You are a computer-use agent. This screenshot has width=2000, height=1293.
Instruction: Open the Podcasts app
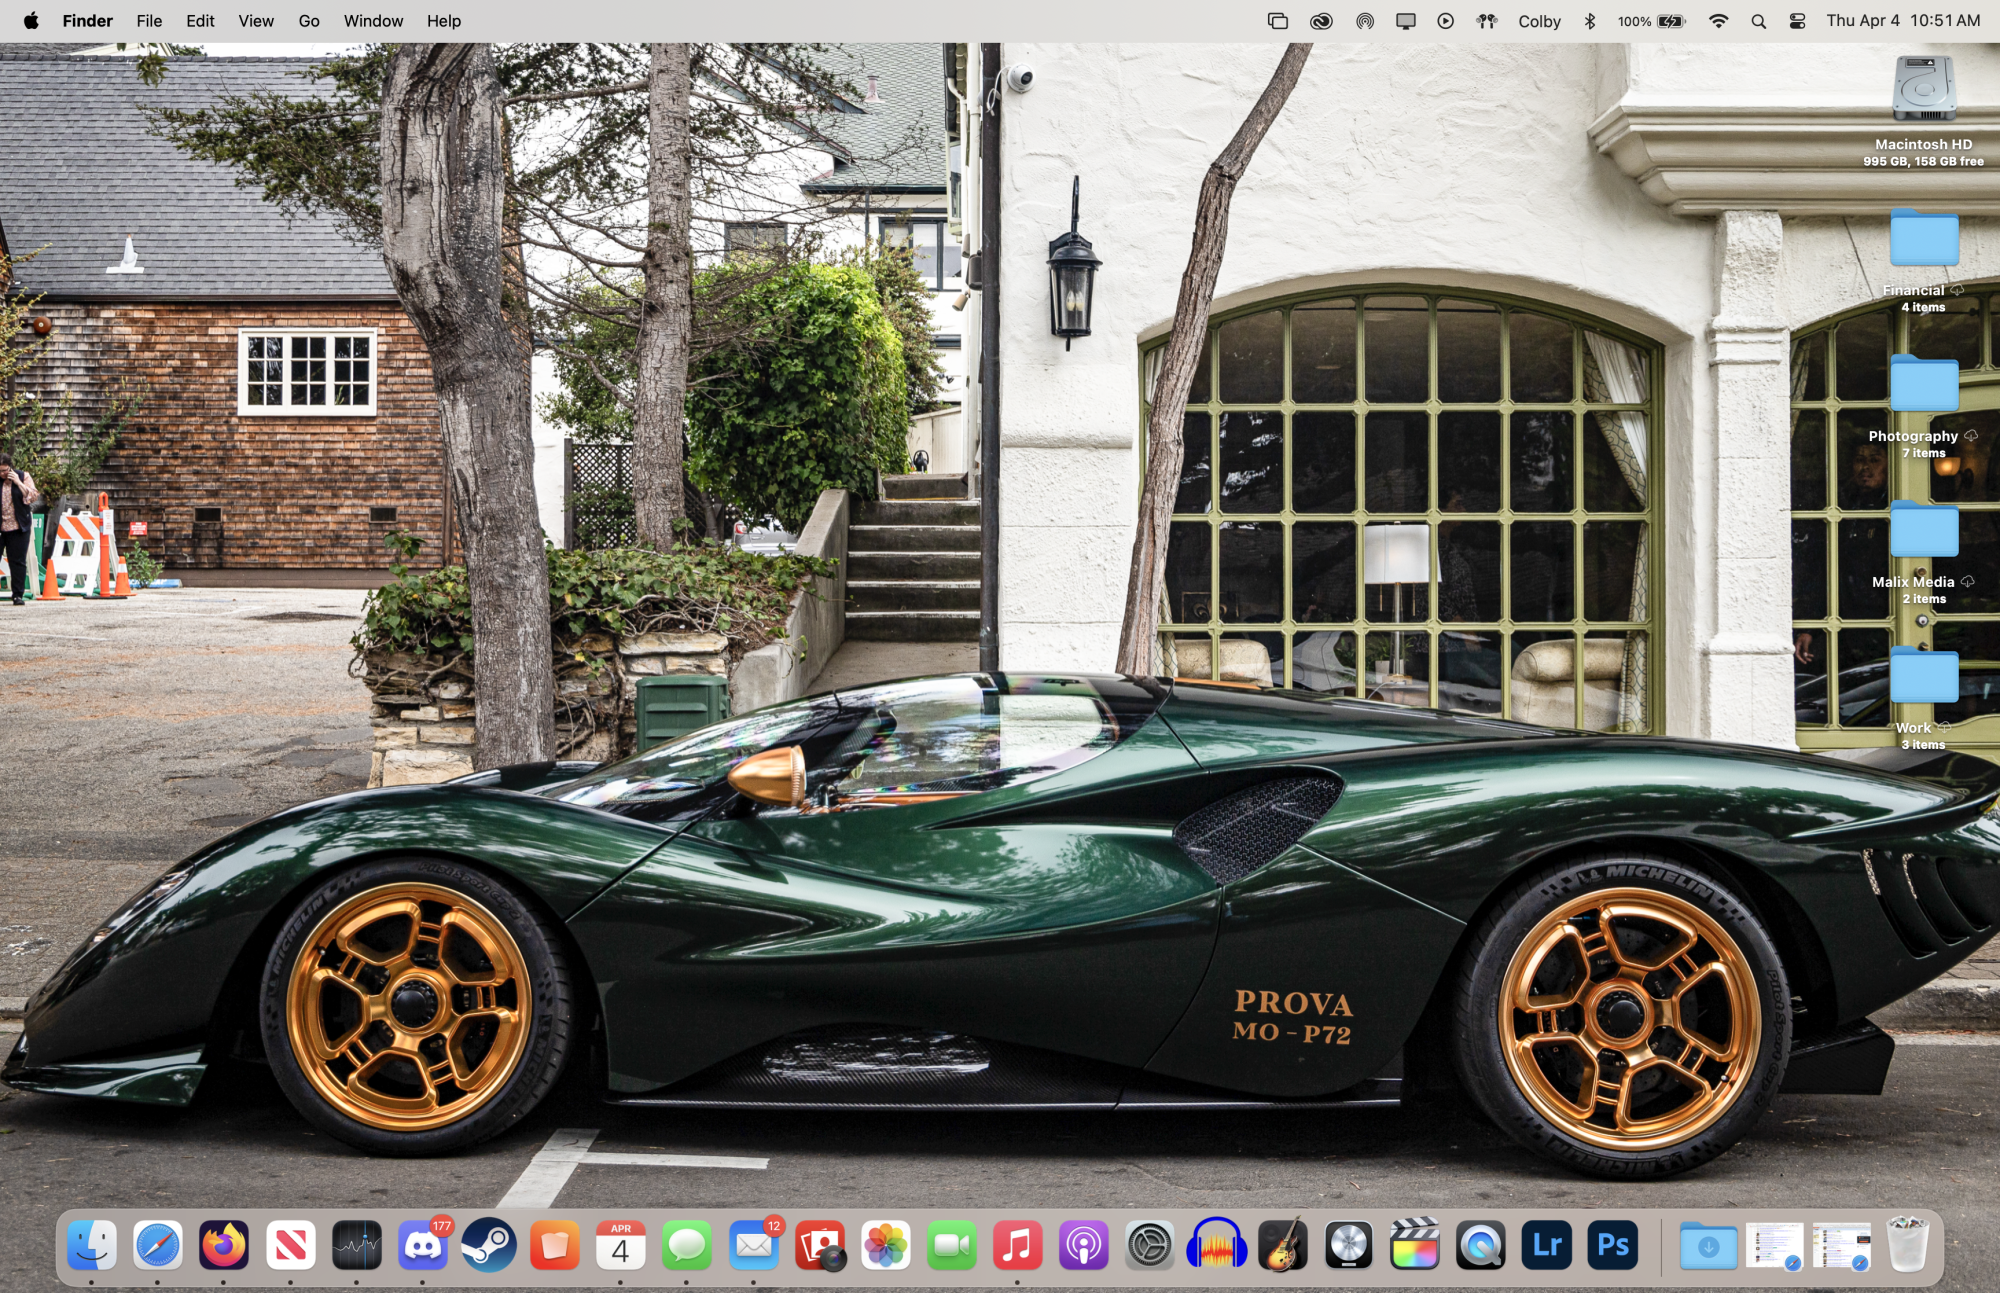click(x=1084, y=1245)
